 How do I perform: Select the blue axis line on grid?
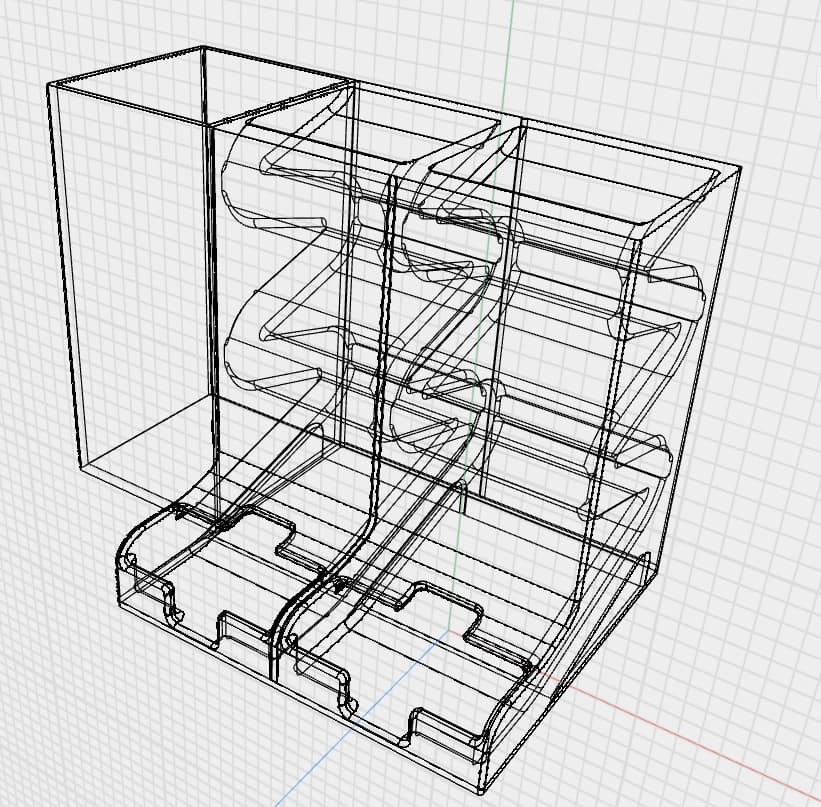pyautogui.click(x=361, y=718)
